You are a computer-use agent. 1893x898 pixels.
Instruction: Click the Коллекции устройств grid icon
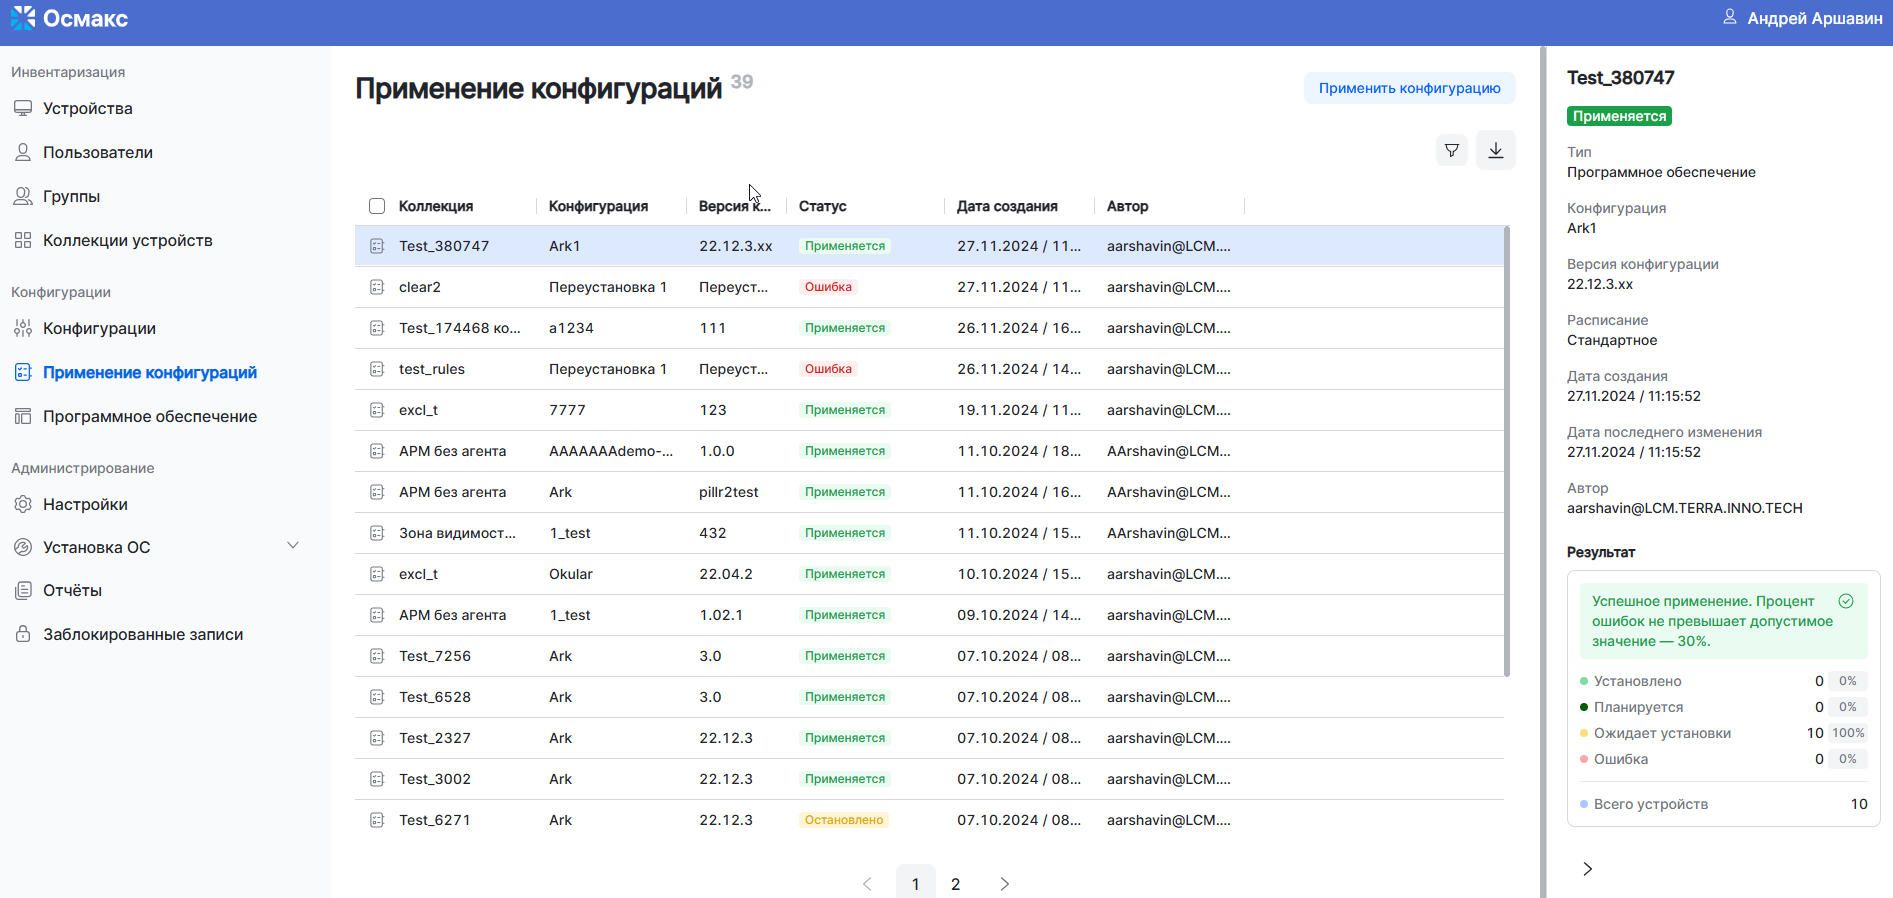[23, 240]
